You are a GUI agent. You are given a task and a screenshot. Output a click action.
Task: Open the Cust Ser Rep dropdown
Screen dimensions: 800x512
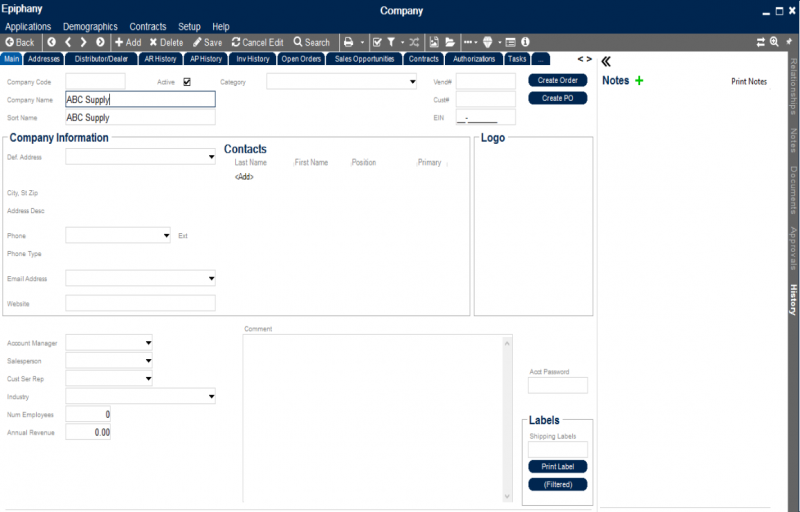148,378
